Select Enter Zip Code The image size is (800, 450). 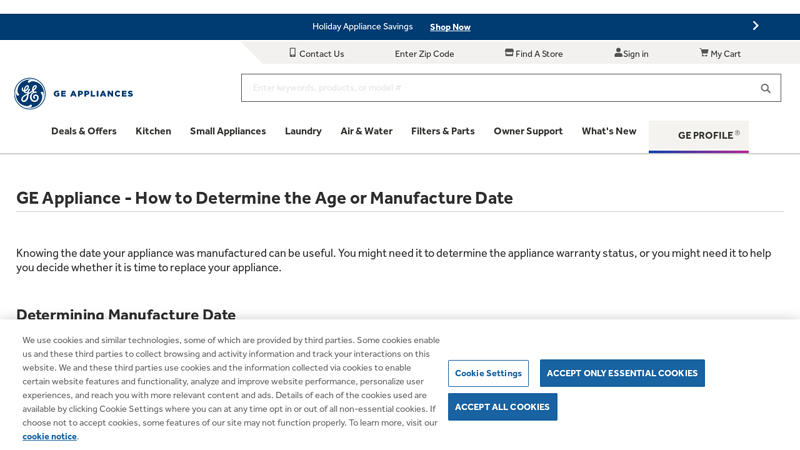coord(424,54)
